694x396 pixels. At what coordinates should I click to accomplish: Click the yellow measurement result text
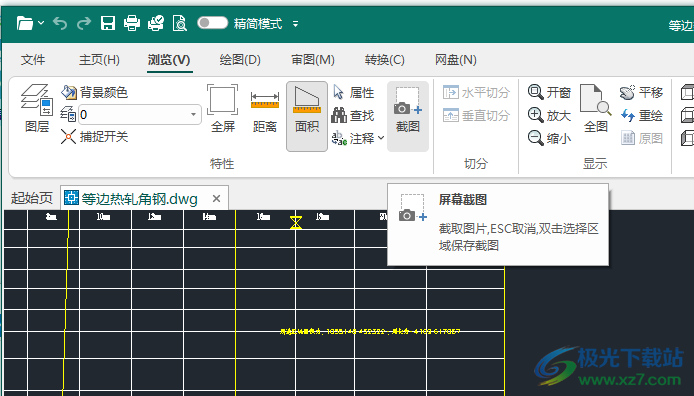tap(370, 331)
